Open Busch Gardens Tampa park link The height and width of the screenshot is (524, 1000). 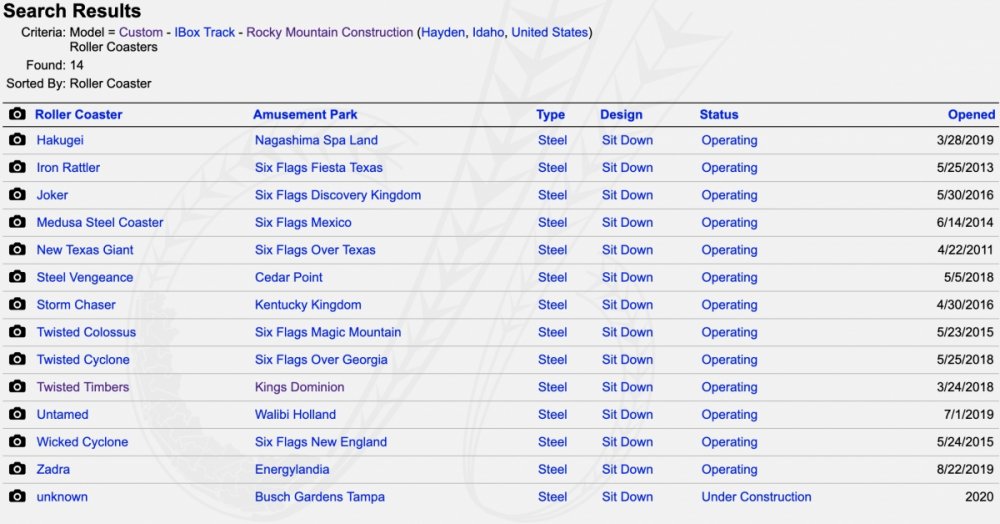click(x=320, y=496)
